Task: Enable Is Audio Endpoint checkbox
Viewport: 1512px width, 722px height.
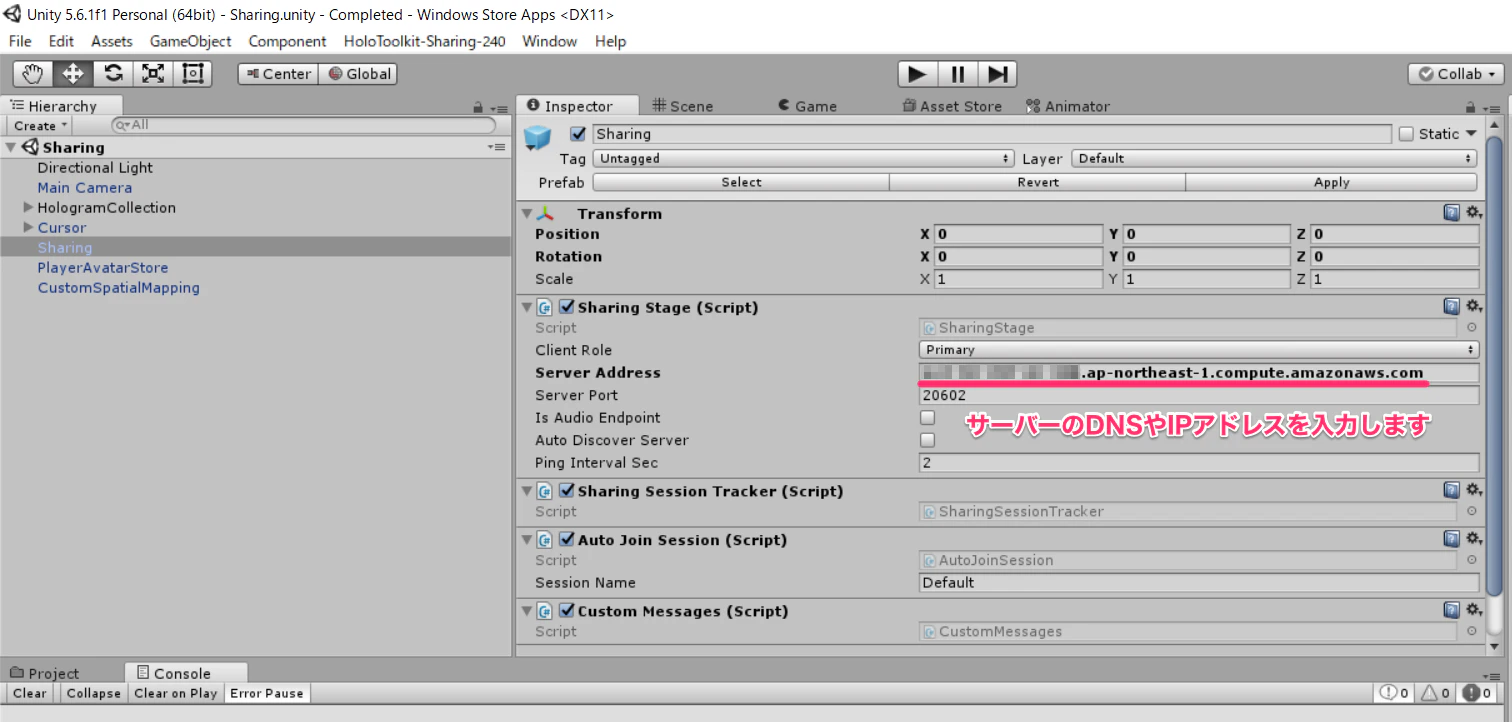Action: pyautogui.click(x=927, y=417)
